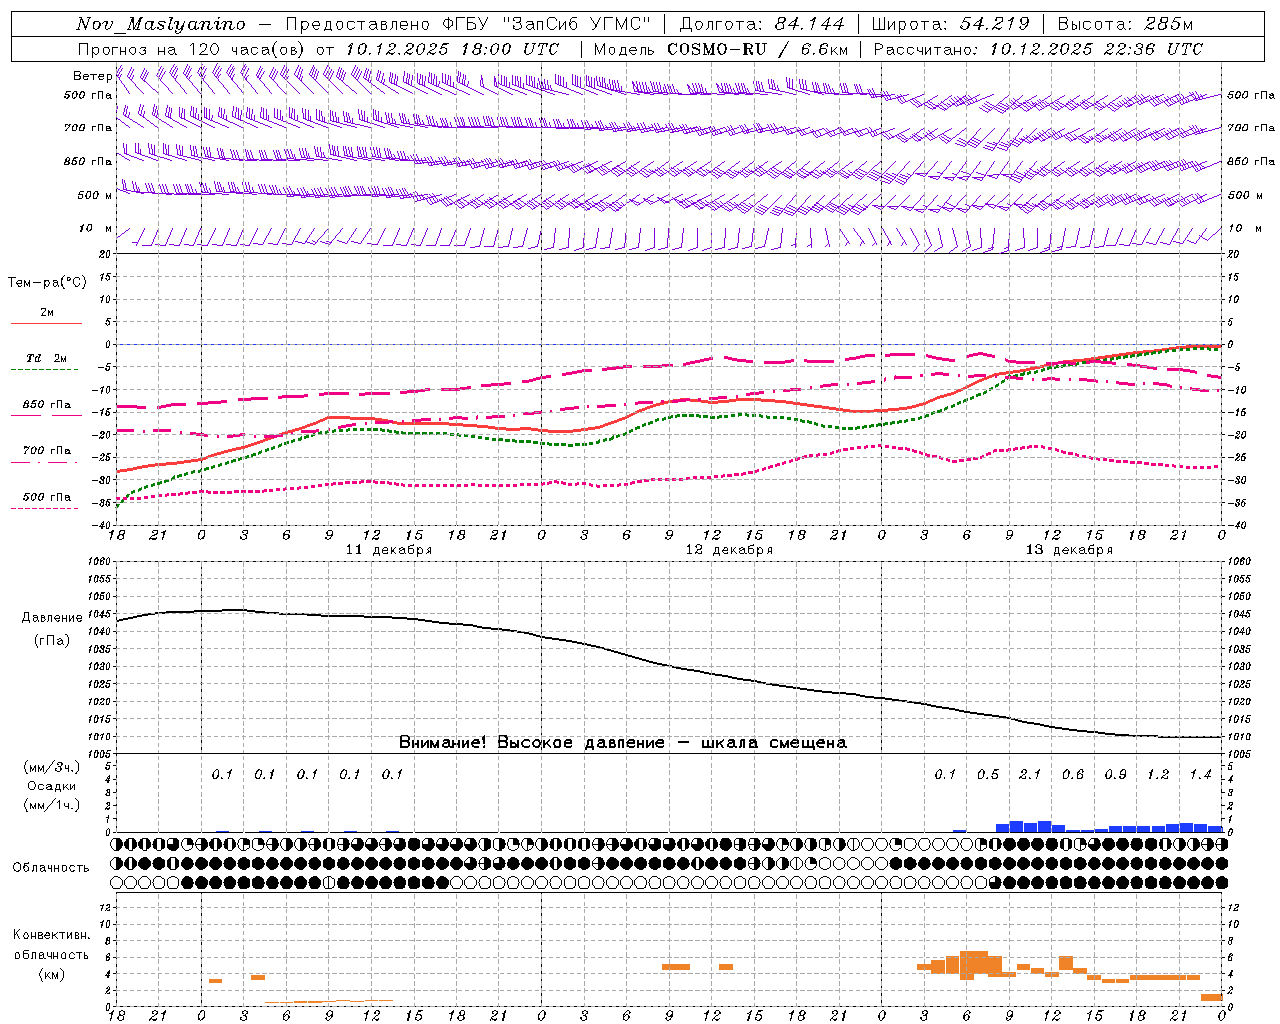Click the 3-hour precipitation value 0.9
Image resolution: width=1280 pixels, height=1024 pixels.
click(x=1115, y=775)
